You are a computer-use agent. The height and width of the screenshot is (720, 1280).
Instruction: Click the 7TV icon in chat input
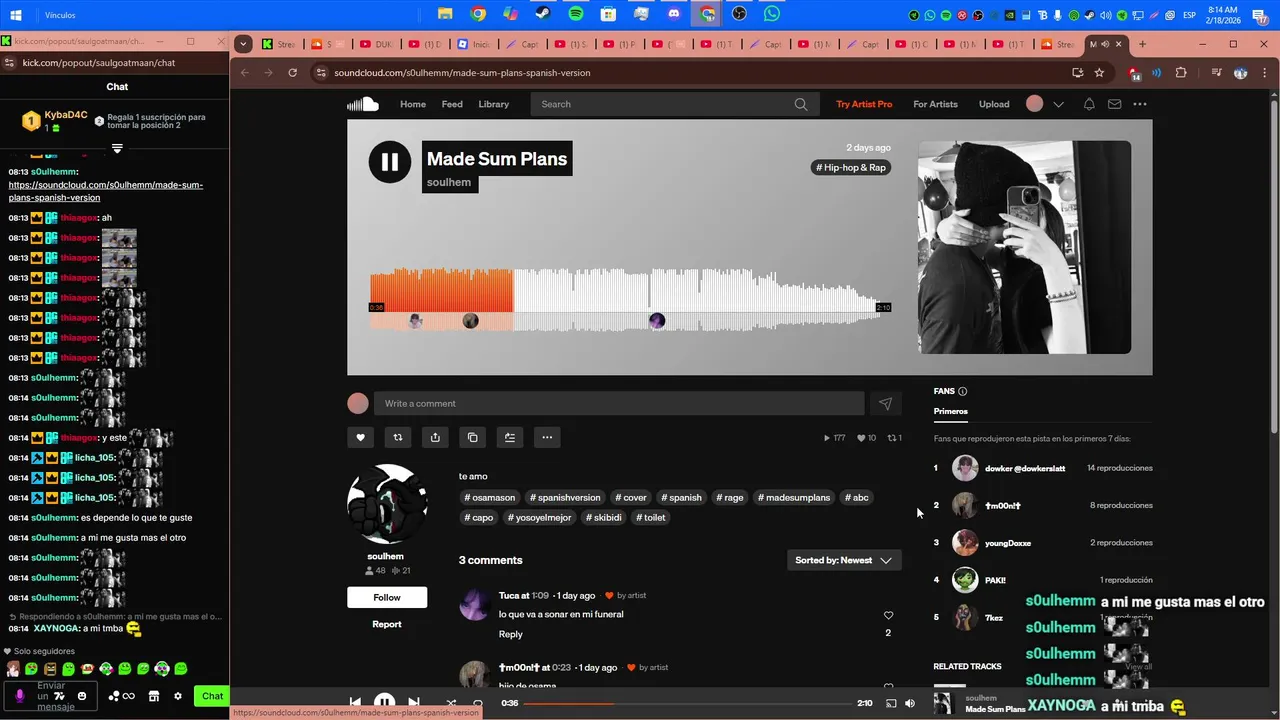59,696
